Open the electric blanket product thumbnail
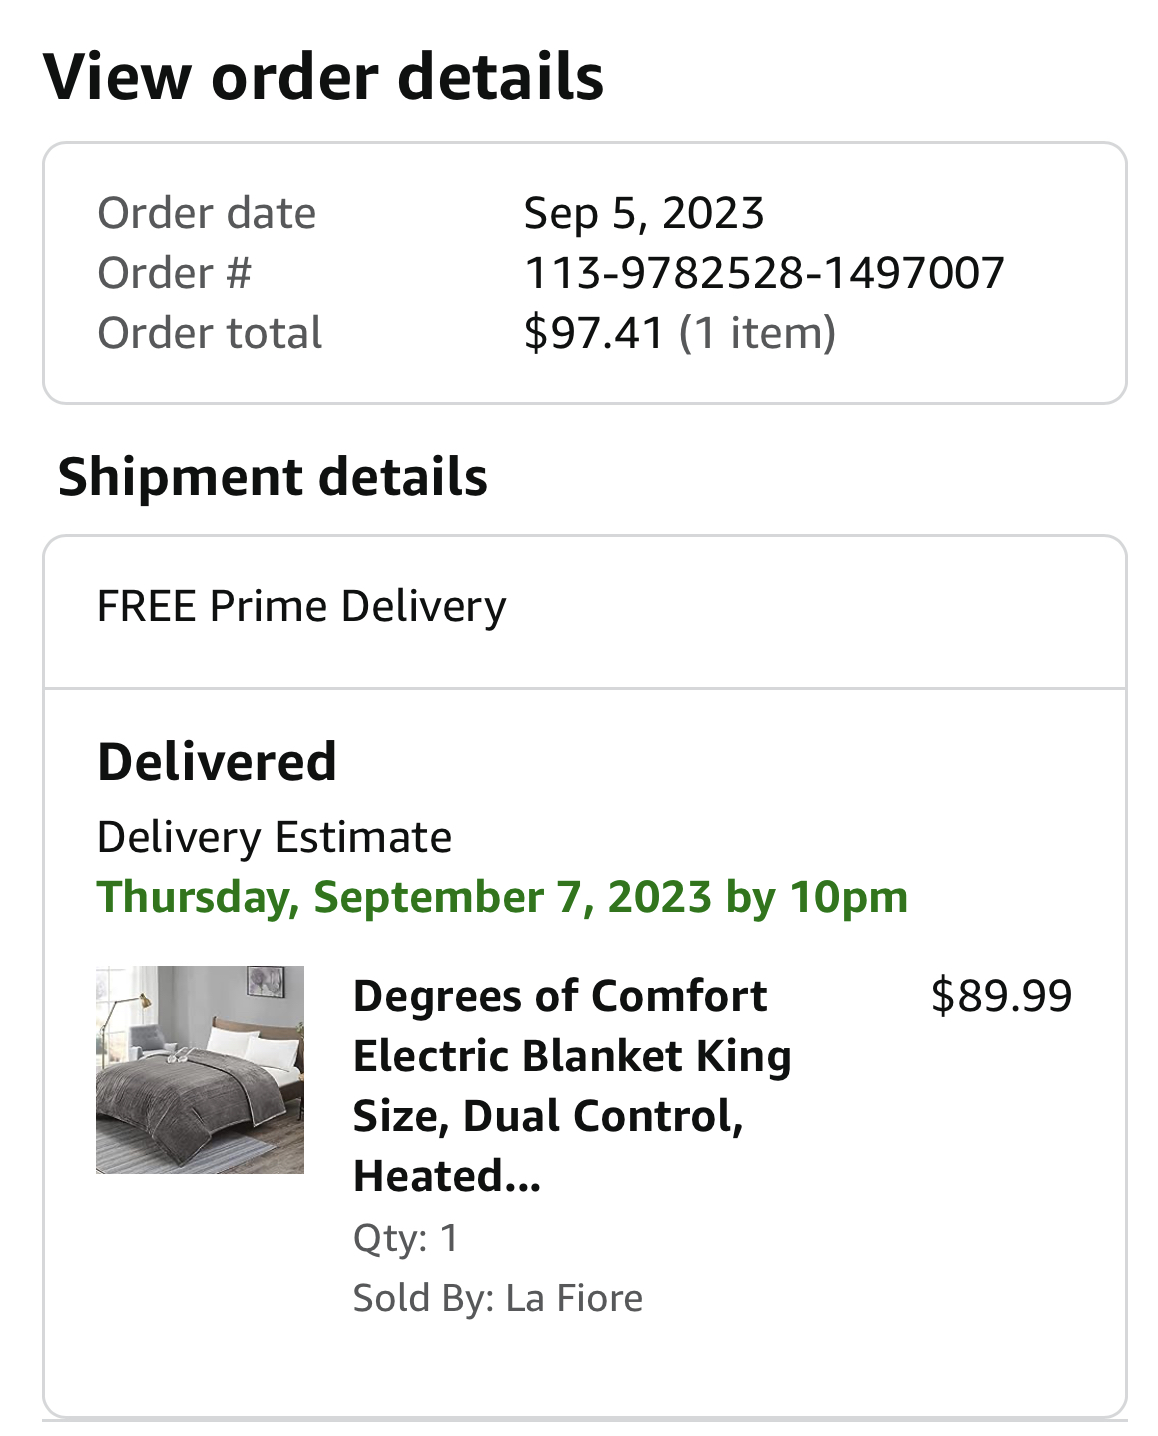Viewport: 1158px width, 1436px height. click(x=200, y=1069)
